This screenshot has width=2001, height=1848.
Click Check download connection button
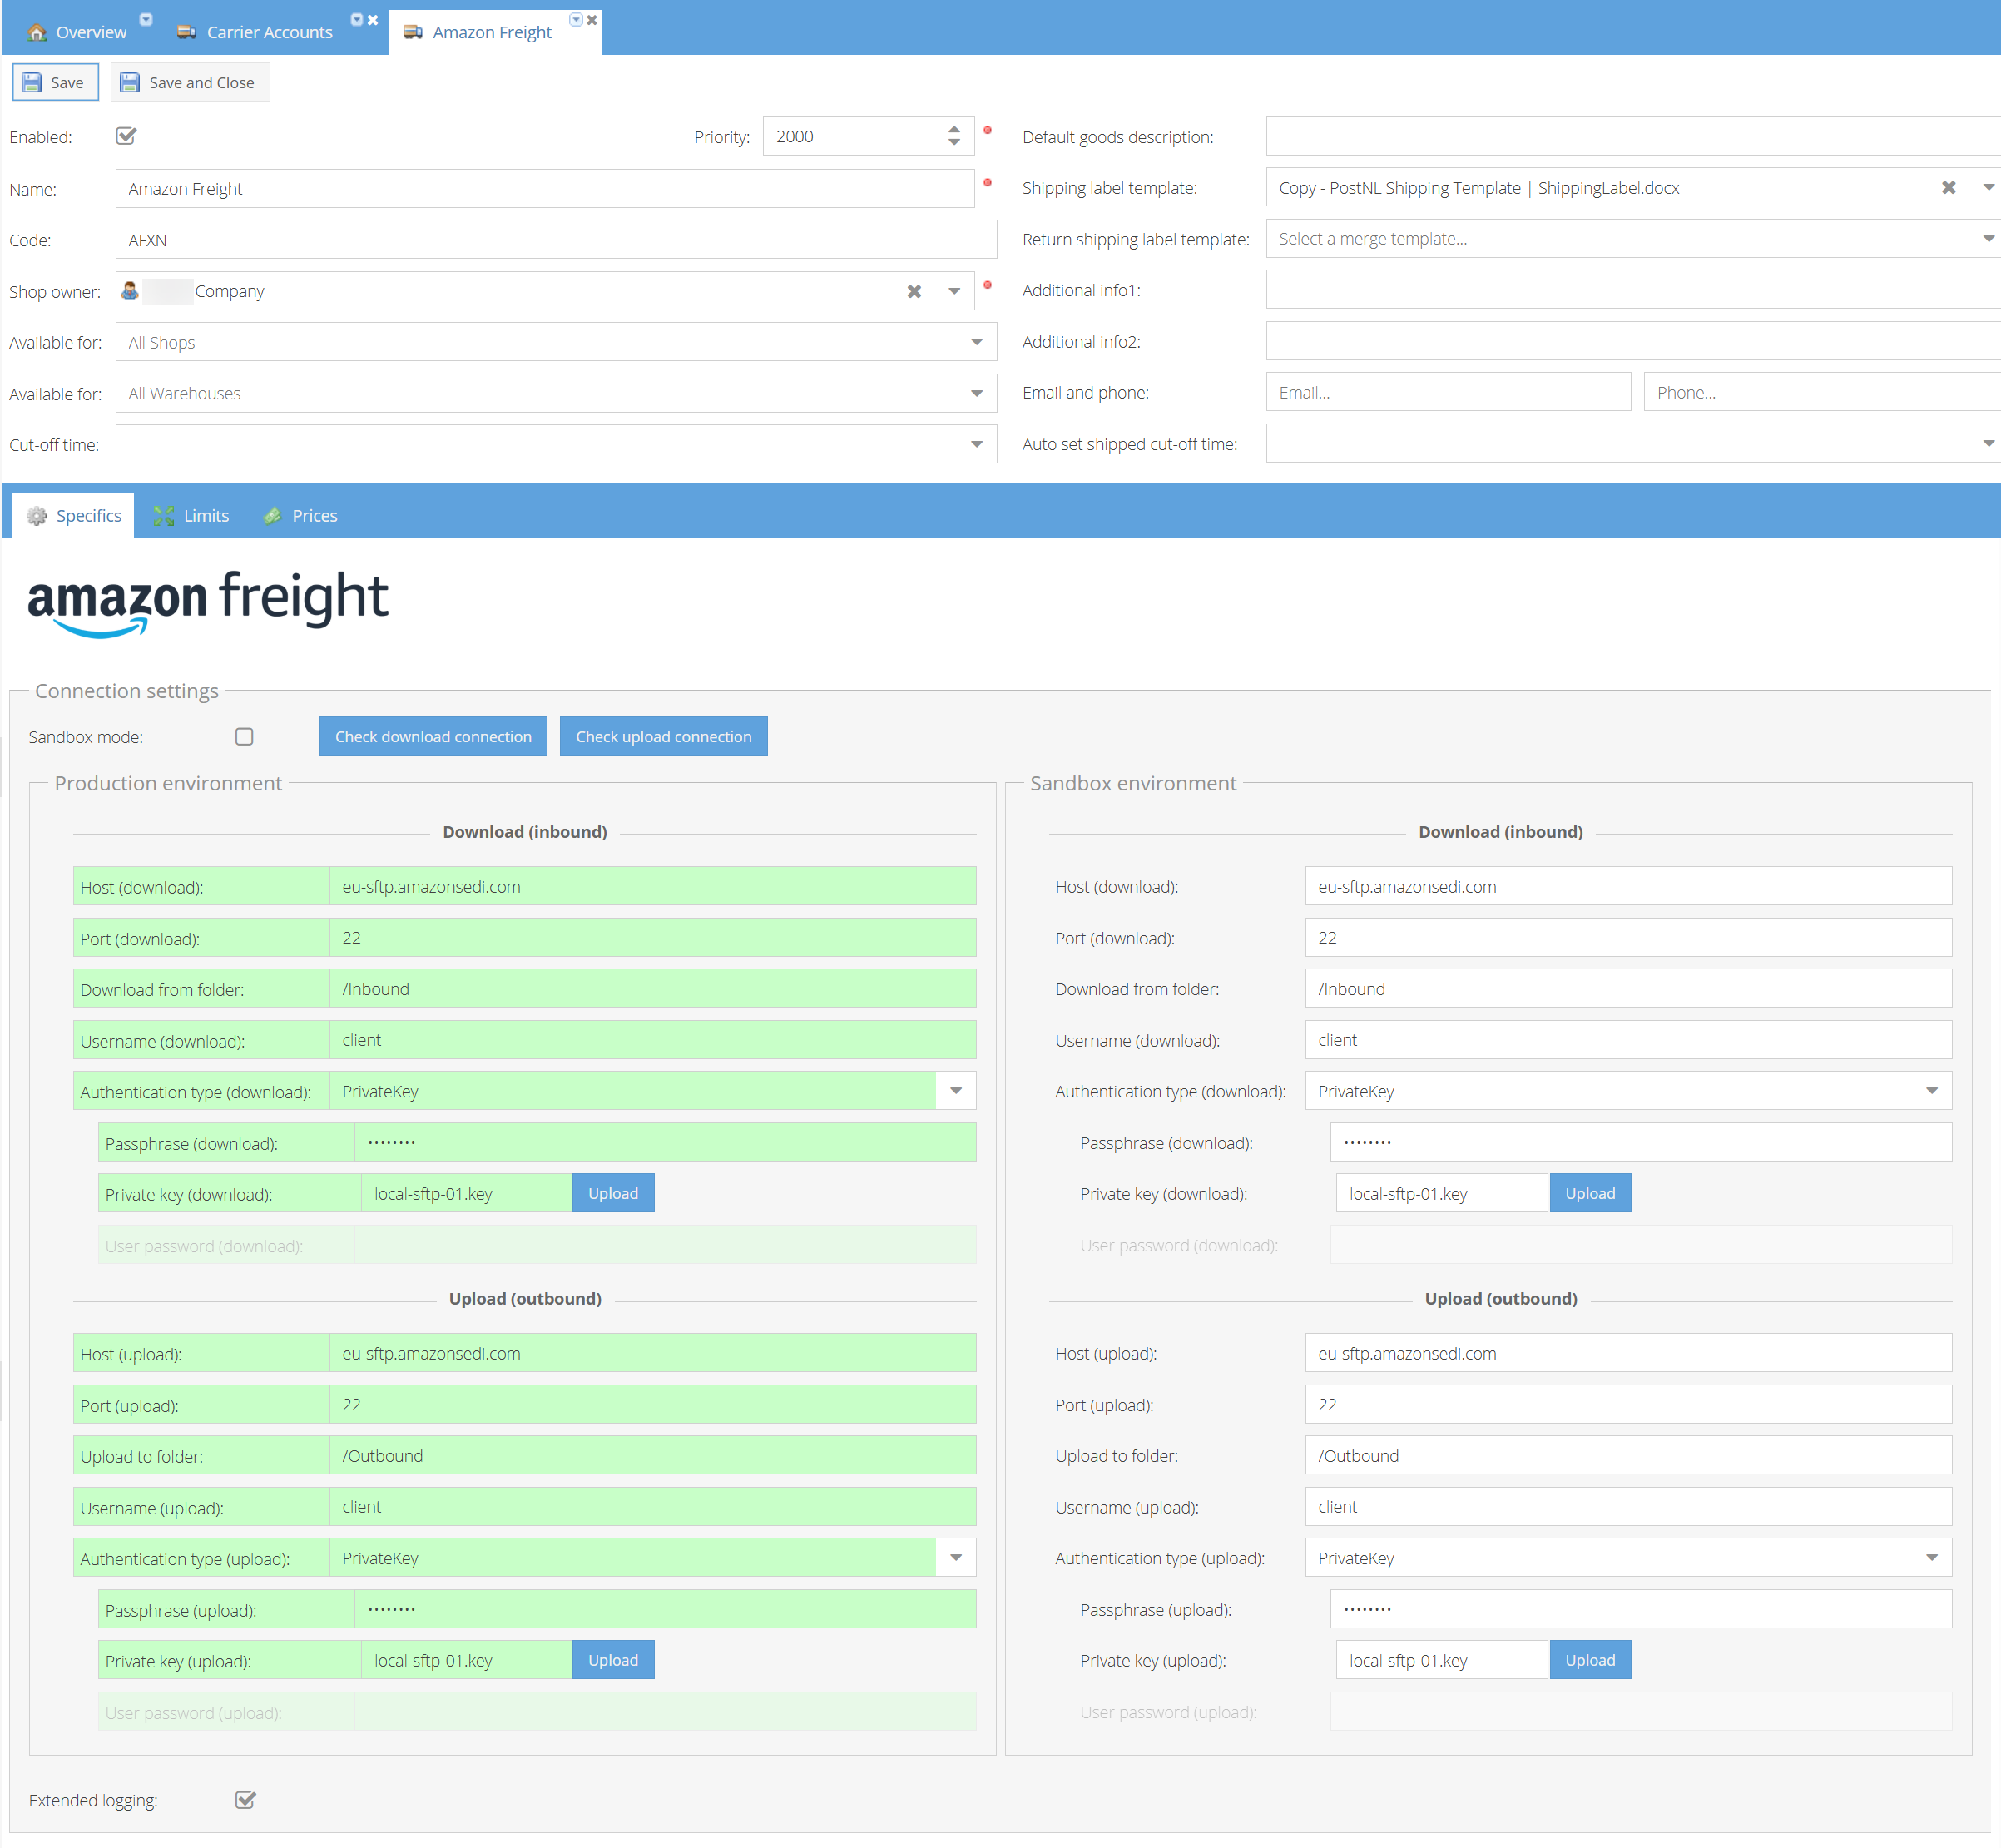(433, 737)
